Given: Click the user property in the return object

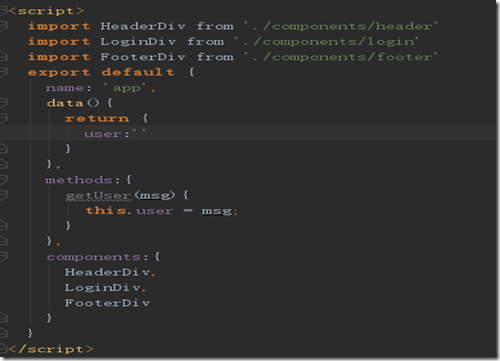Looking at the screenshot, I should [x=102, y=134].
